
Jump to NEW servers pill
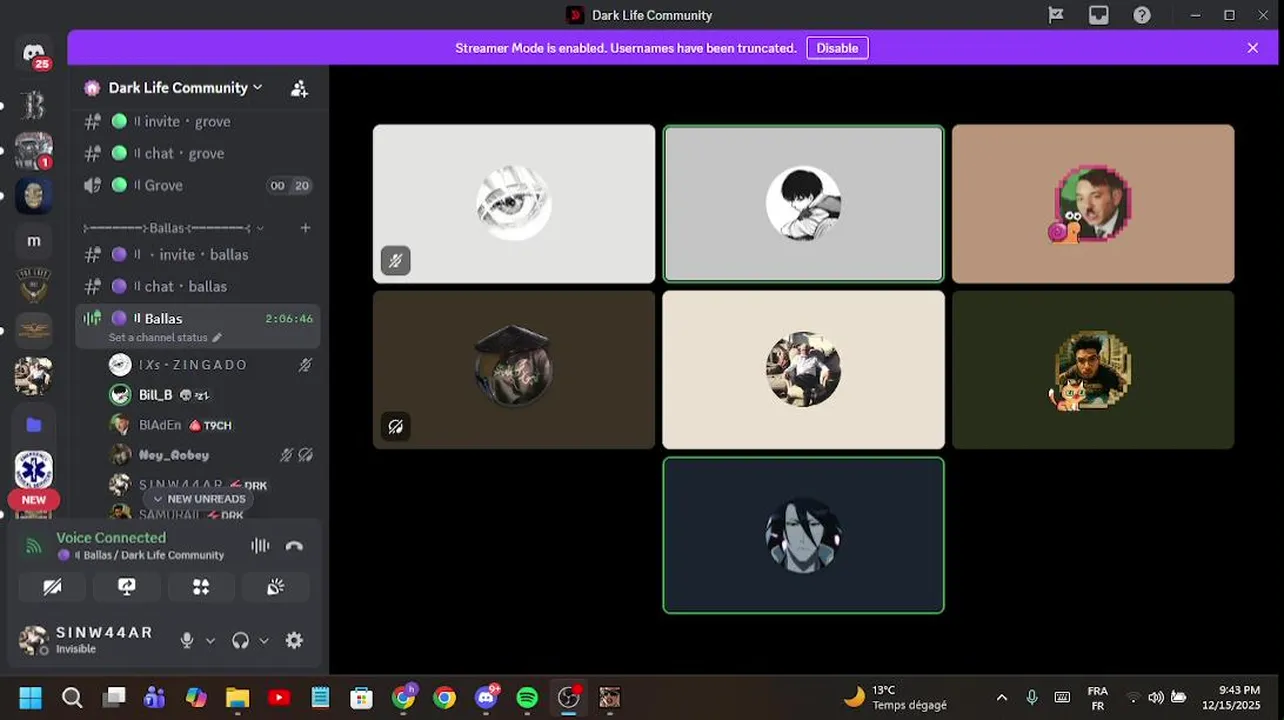[34, 500]
